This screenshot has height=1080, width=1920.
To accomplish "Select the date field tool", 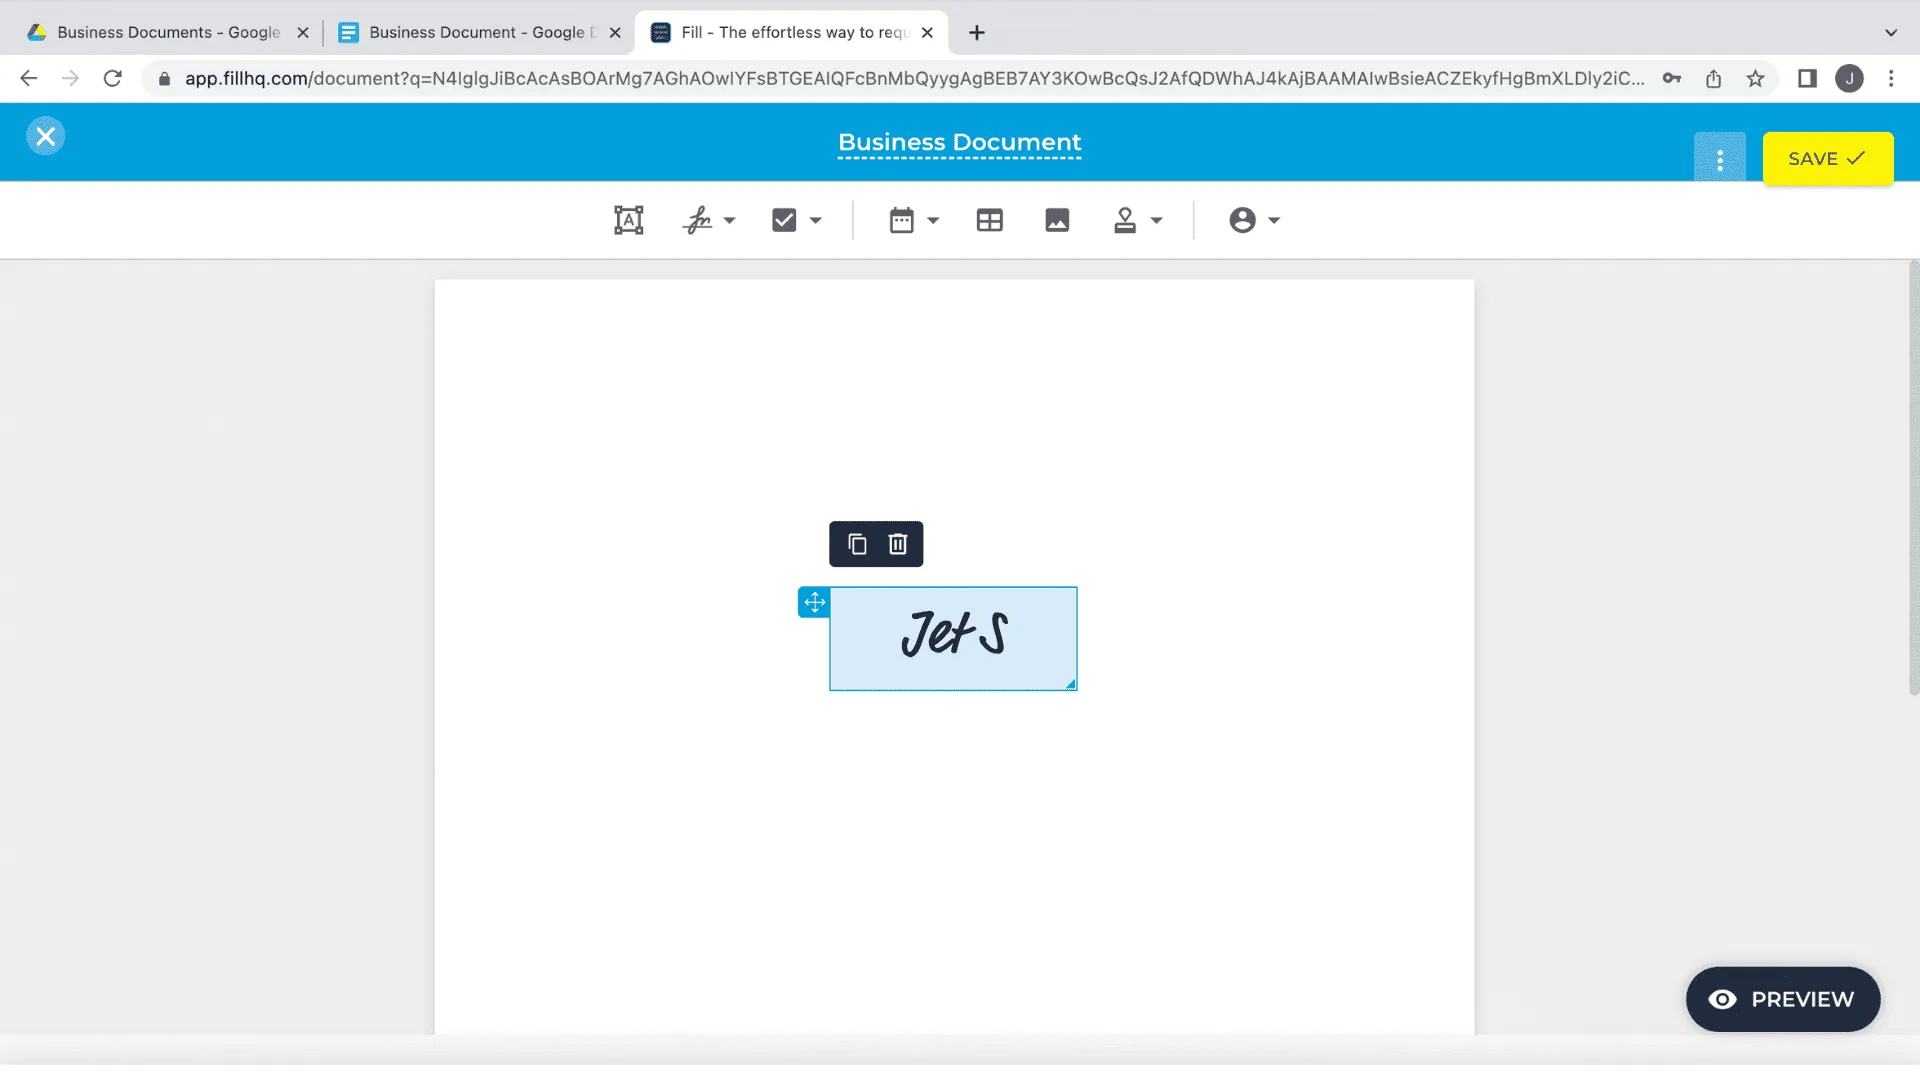I will (x=903, y=220).
